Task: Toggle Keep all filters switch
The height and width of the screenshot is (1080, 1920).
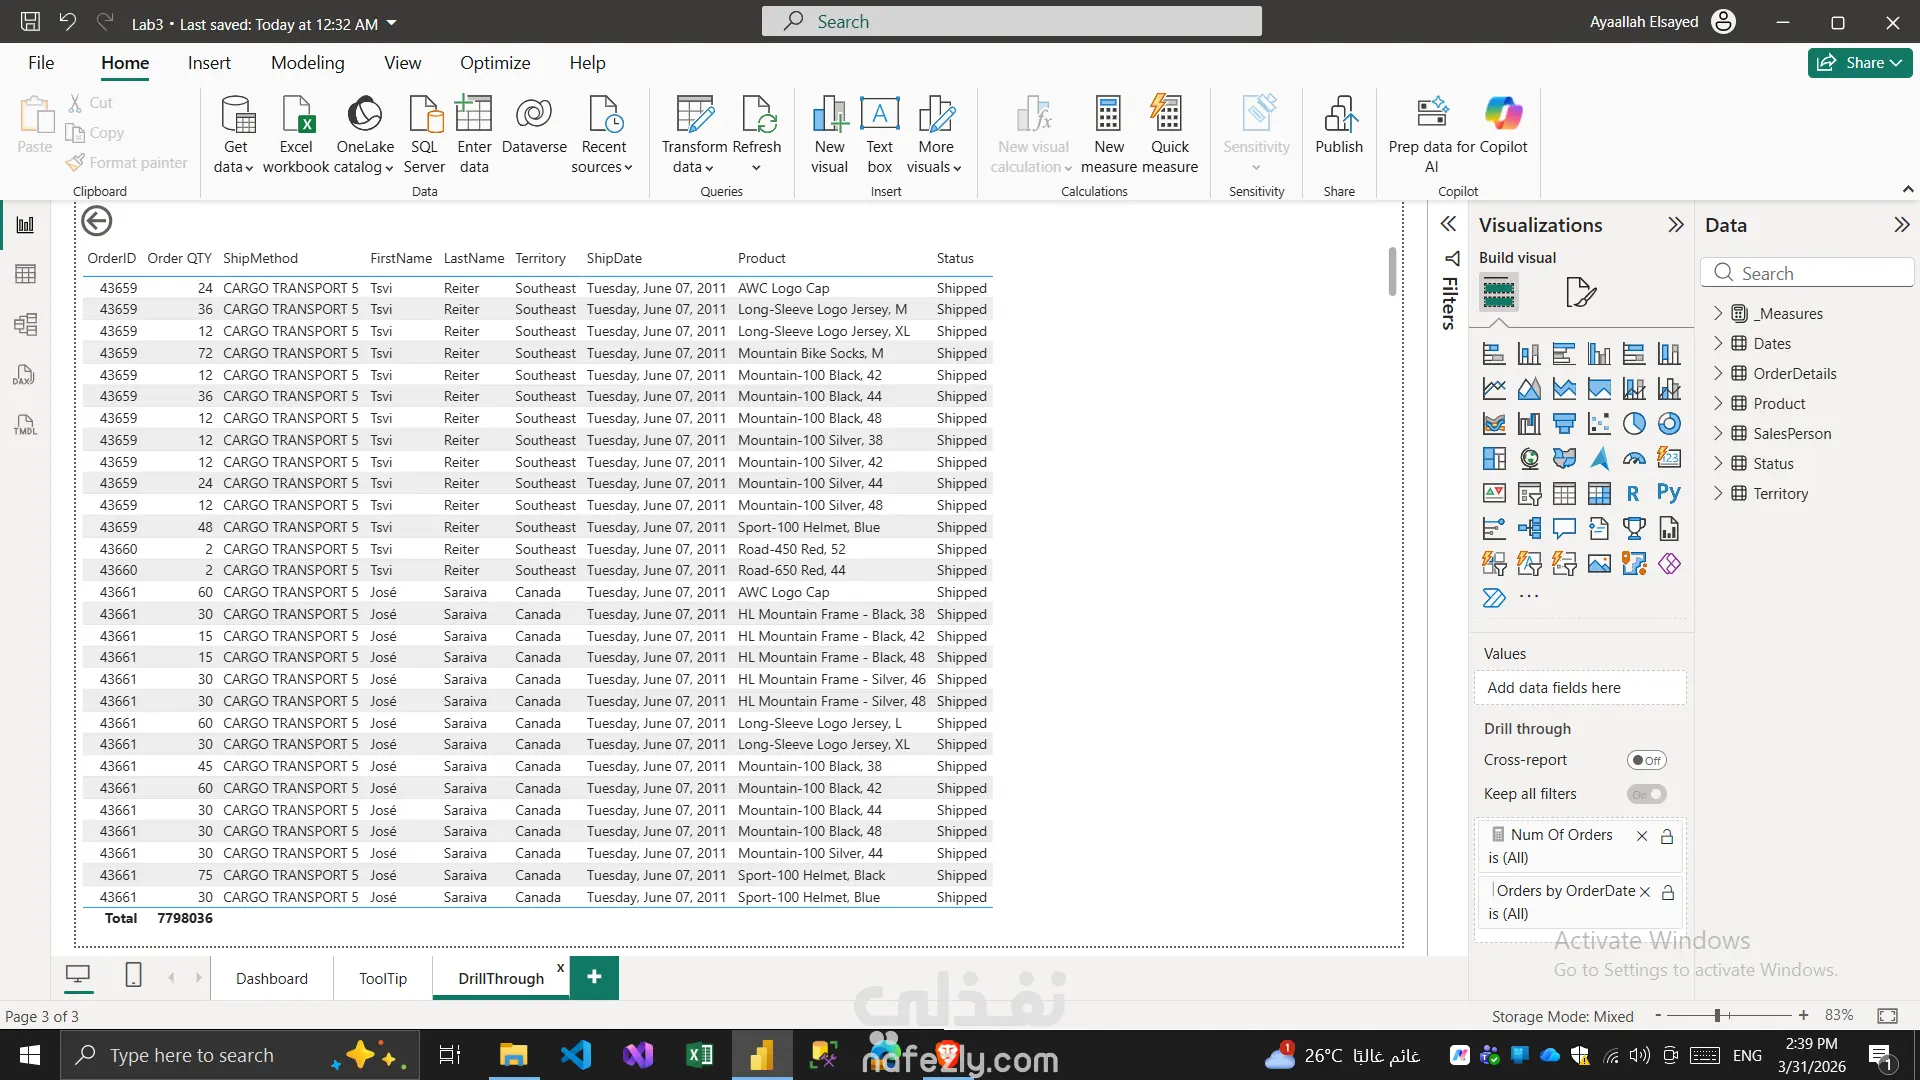Action: (x=1646, y=794)
